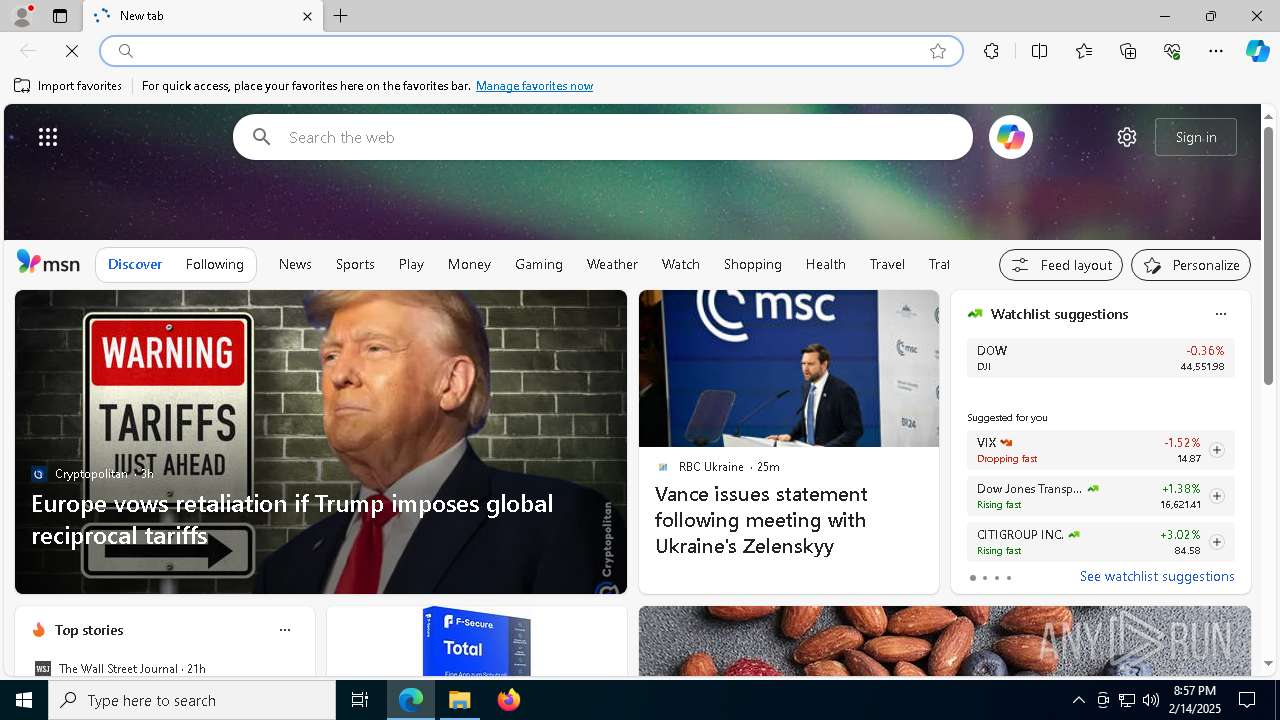Viewport: 1280px width, 720px height.
Task: Click the taskbar search box
Action: (x=192, y=700)
